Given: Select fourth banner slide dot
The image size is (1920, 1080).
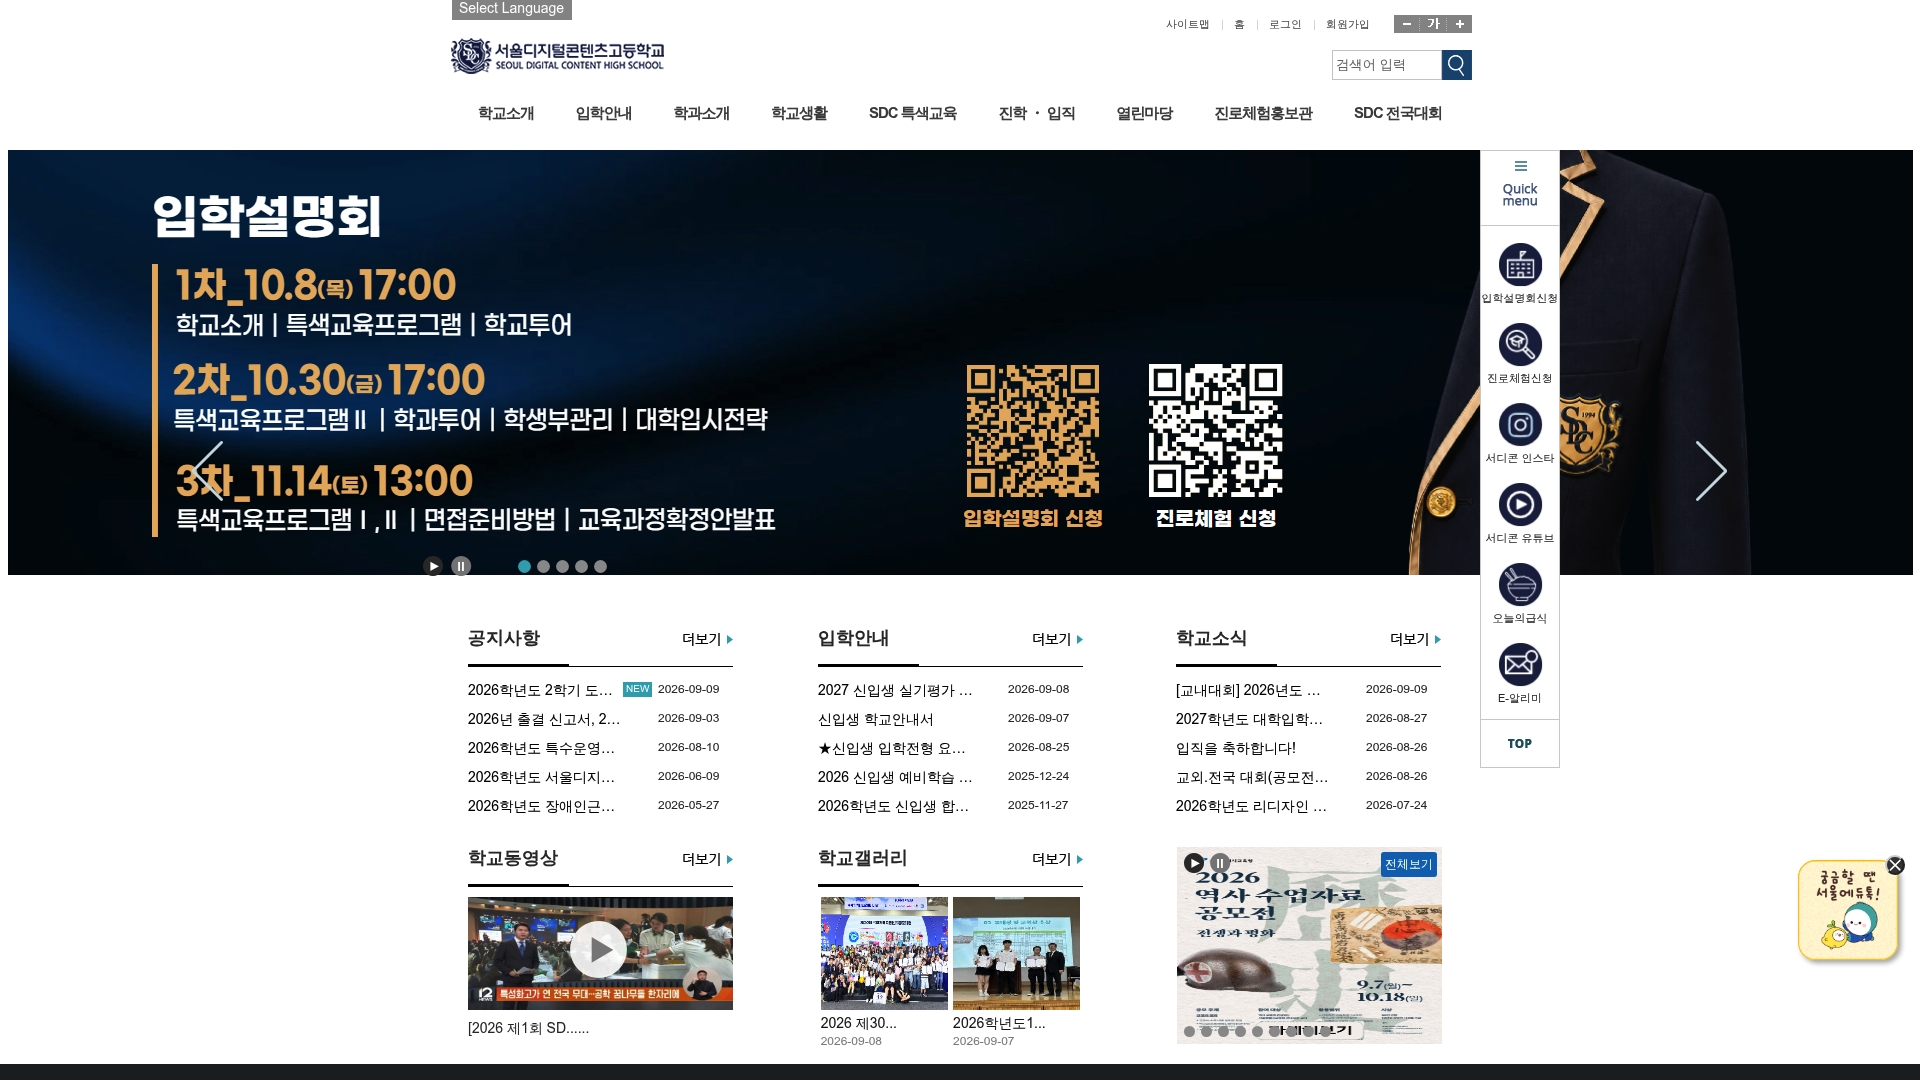Looking at the screenshot, I should 581,566.
